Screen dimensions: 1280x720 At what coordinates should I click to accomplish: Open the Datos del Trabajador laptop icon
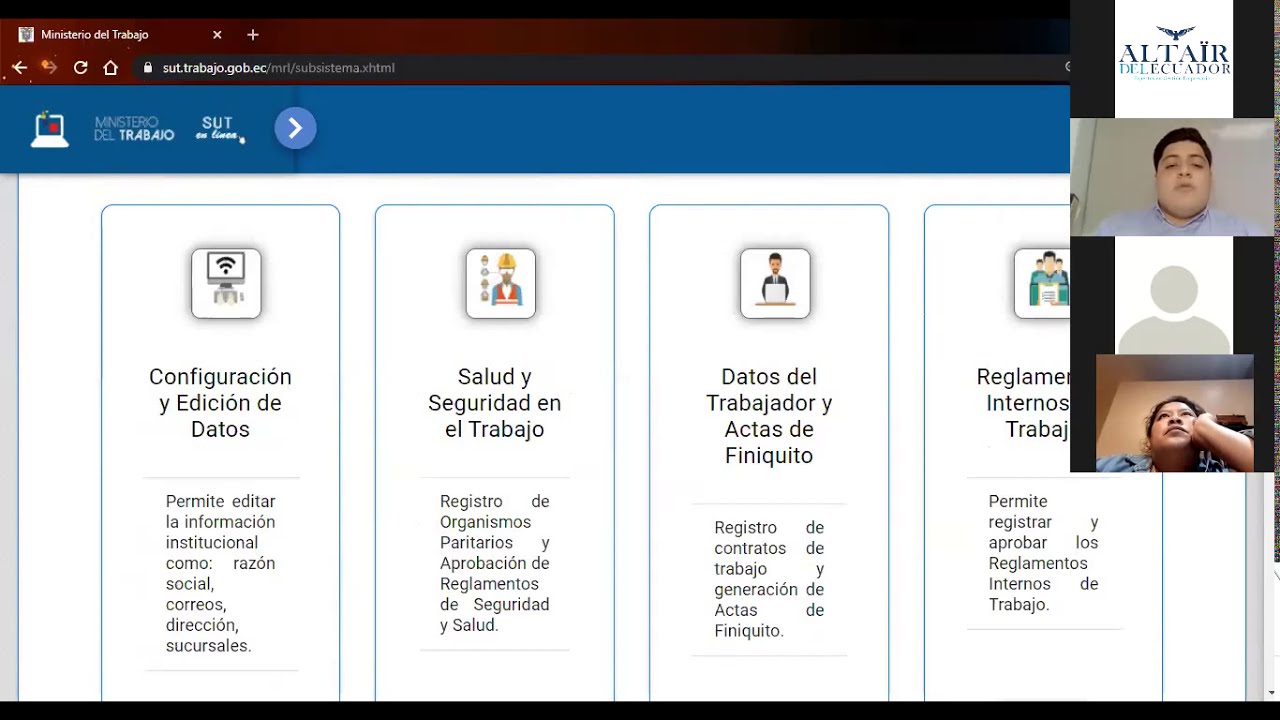tap(775, 284)
